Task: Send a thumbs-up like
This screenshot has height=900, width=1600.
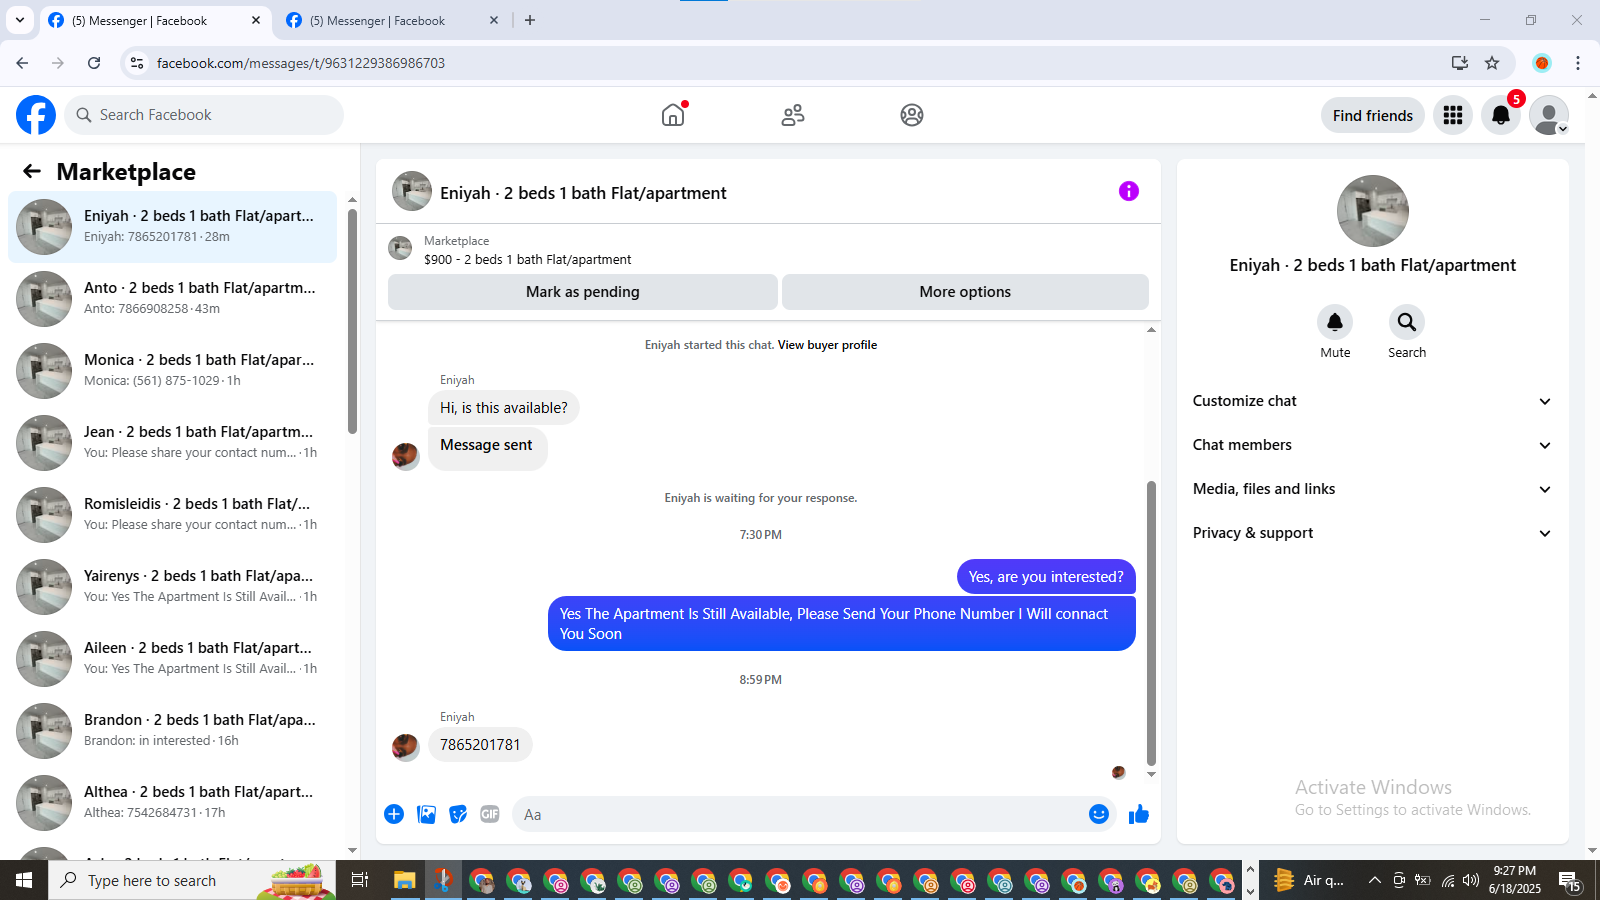Action: (1139, 814)
